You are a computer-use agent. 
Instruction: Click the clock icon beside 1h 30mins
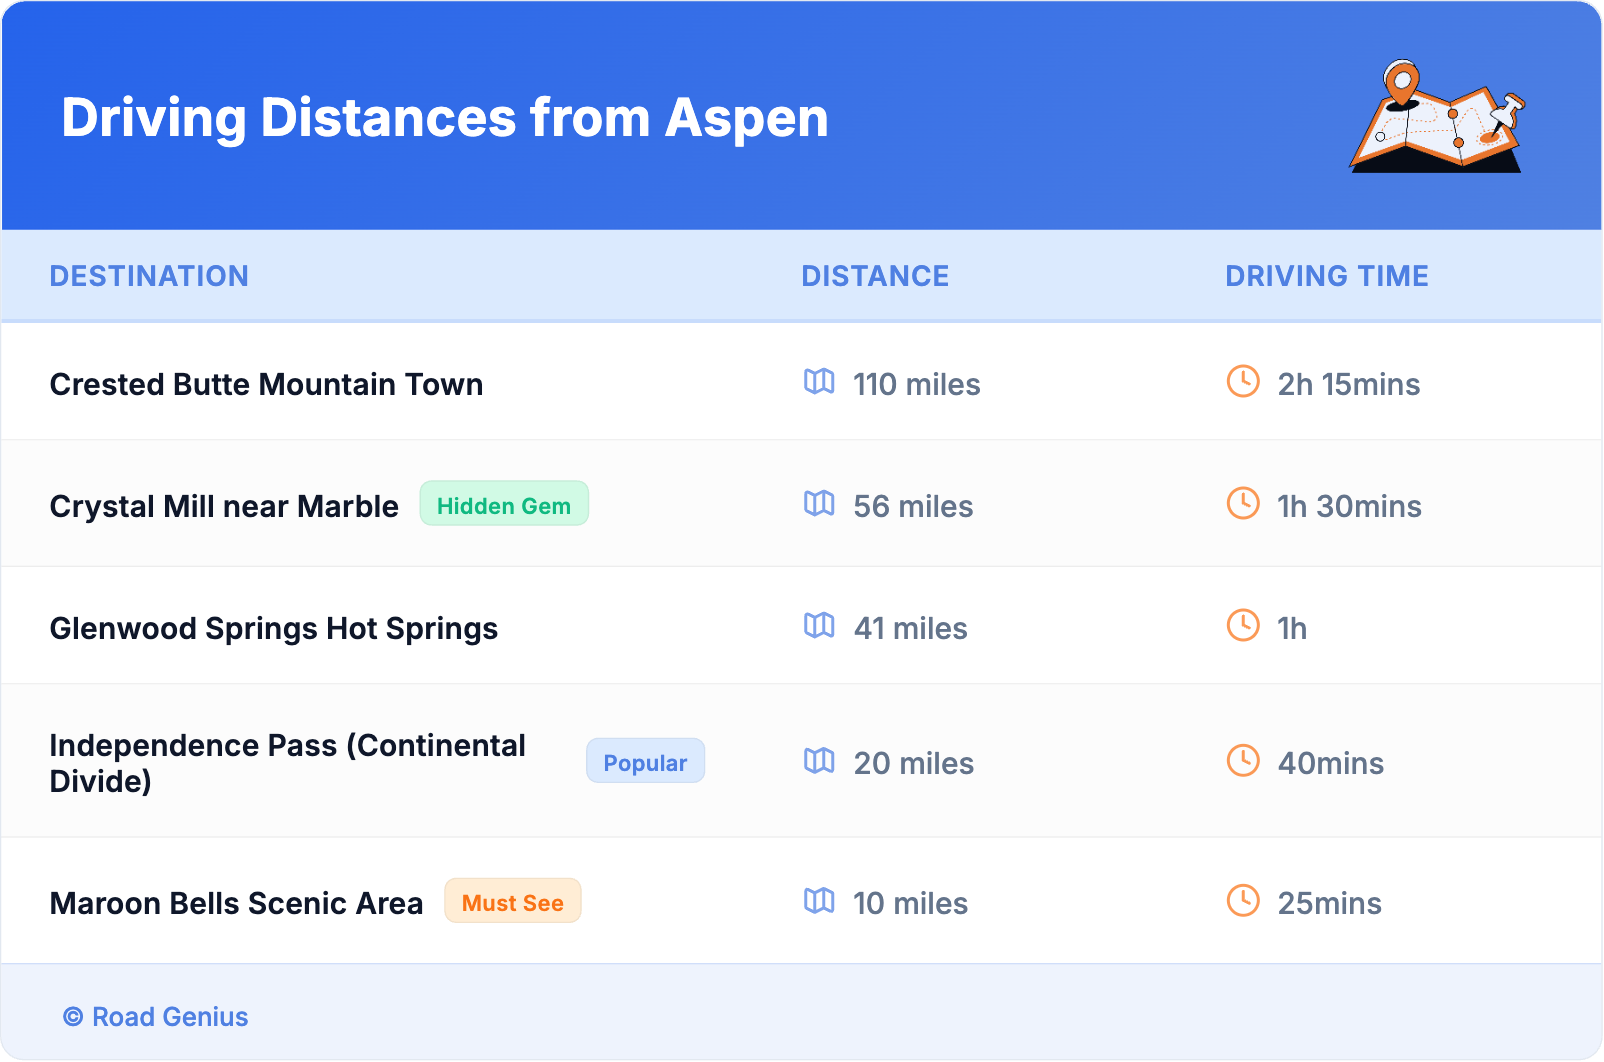click(1243, 504)
